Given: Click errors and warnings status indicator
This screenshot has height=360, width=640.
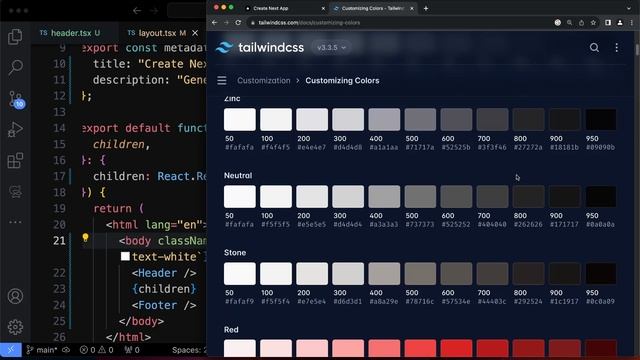Looking at the screenshot, I should point(96,350).
